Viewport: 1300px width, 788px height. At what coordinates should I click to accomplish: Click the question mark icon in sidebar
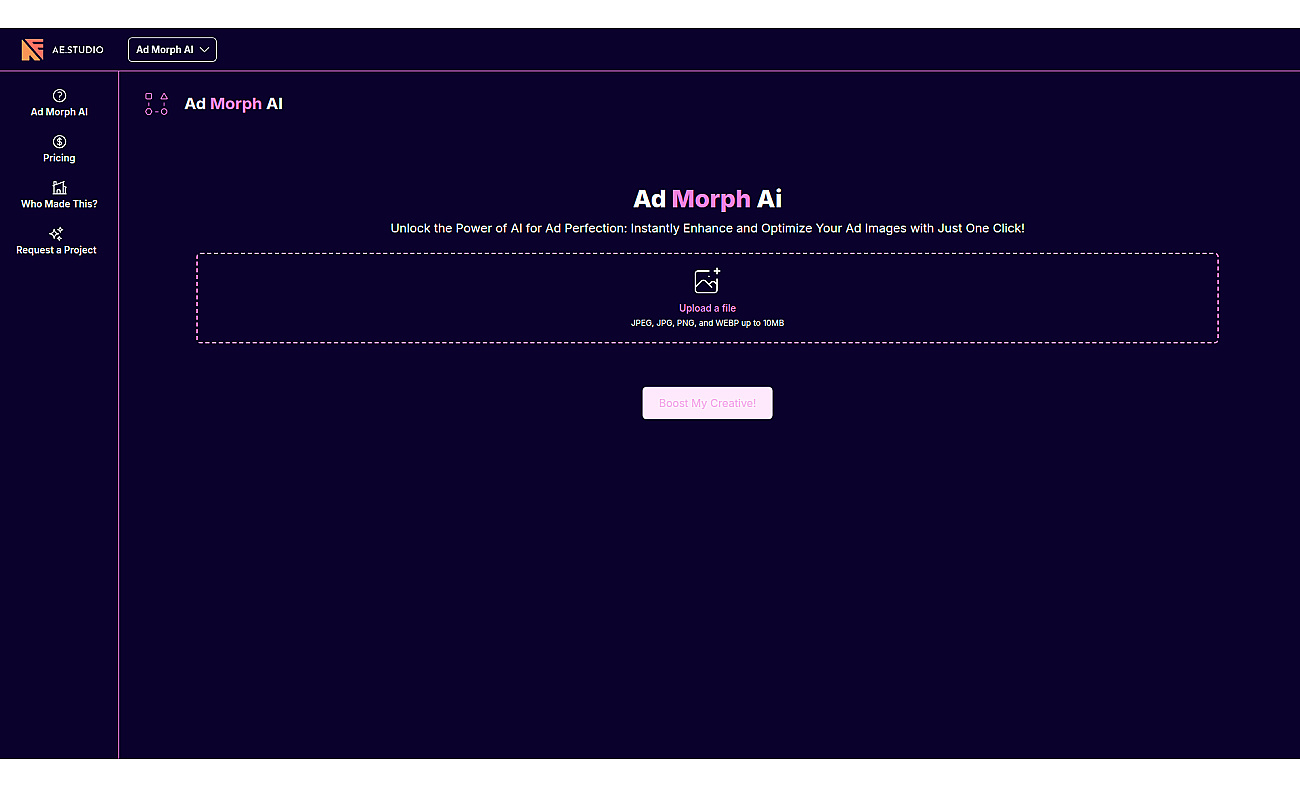coord(59,96)
